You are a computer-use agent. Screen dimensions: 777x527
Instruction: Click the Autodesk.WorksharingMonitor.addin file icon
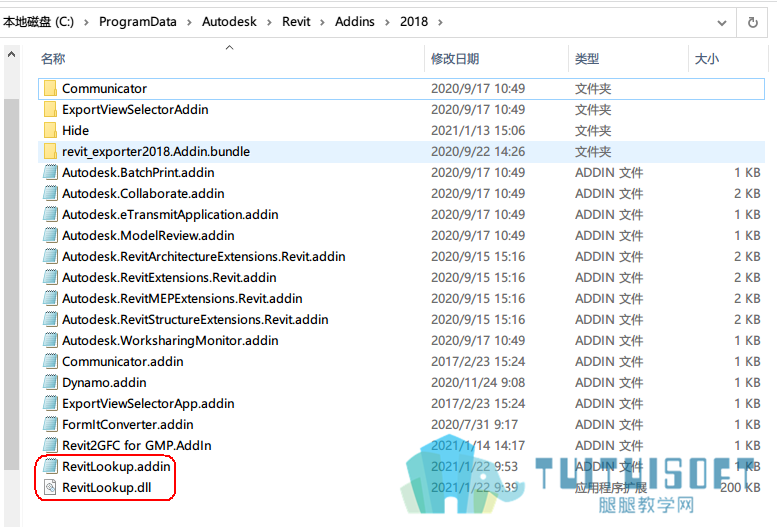click(x=50, y=340)
